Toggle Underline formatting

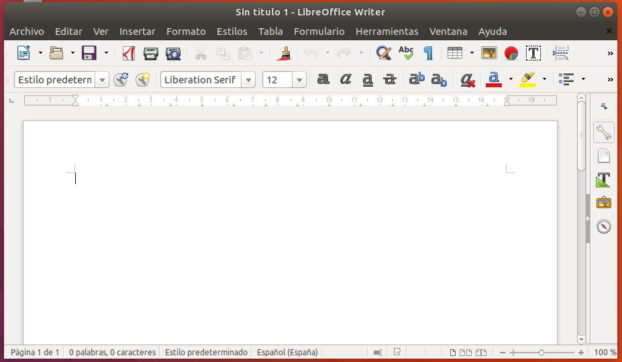368,80
